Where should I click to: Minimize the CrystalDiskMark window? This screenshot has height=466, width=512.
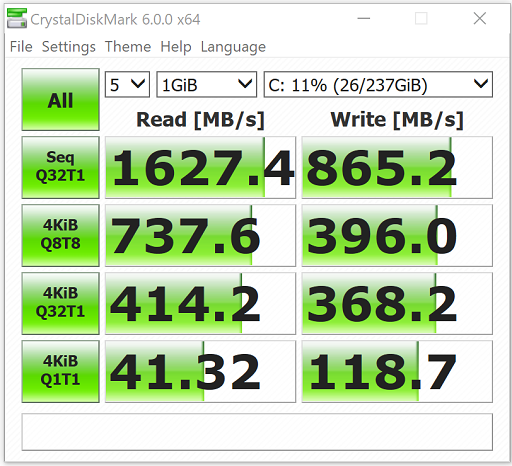tap(364, 19)
